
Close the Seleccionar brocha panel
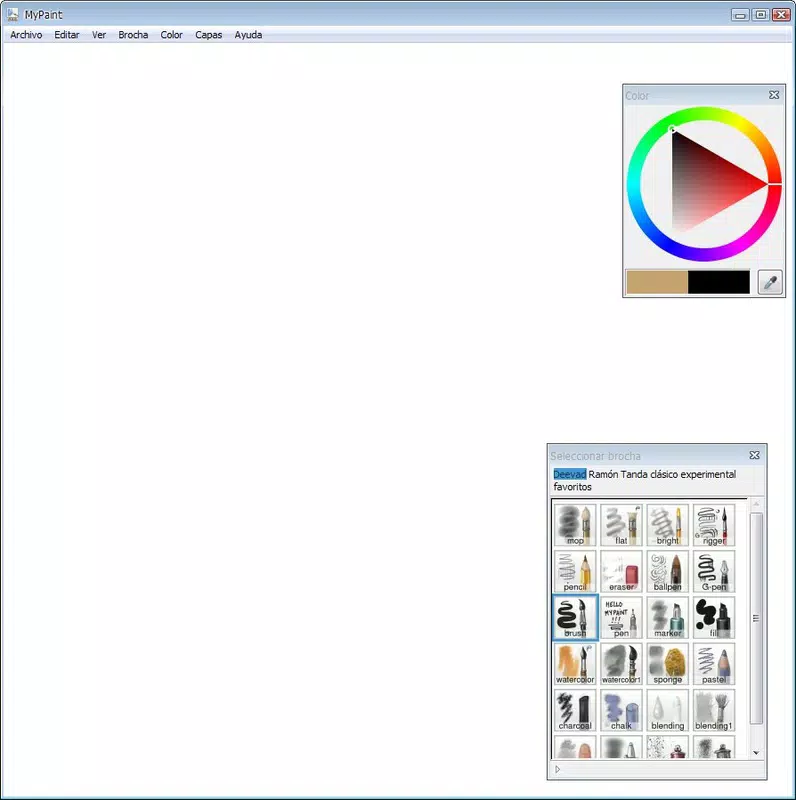click(755, 455)
